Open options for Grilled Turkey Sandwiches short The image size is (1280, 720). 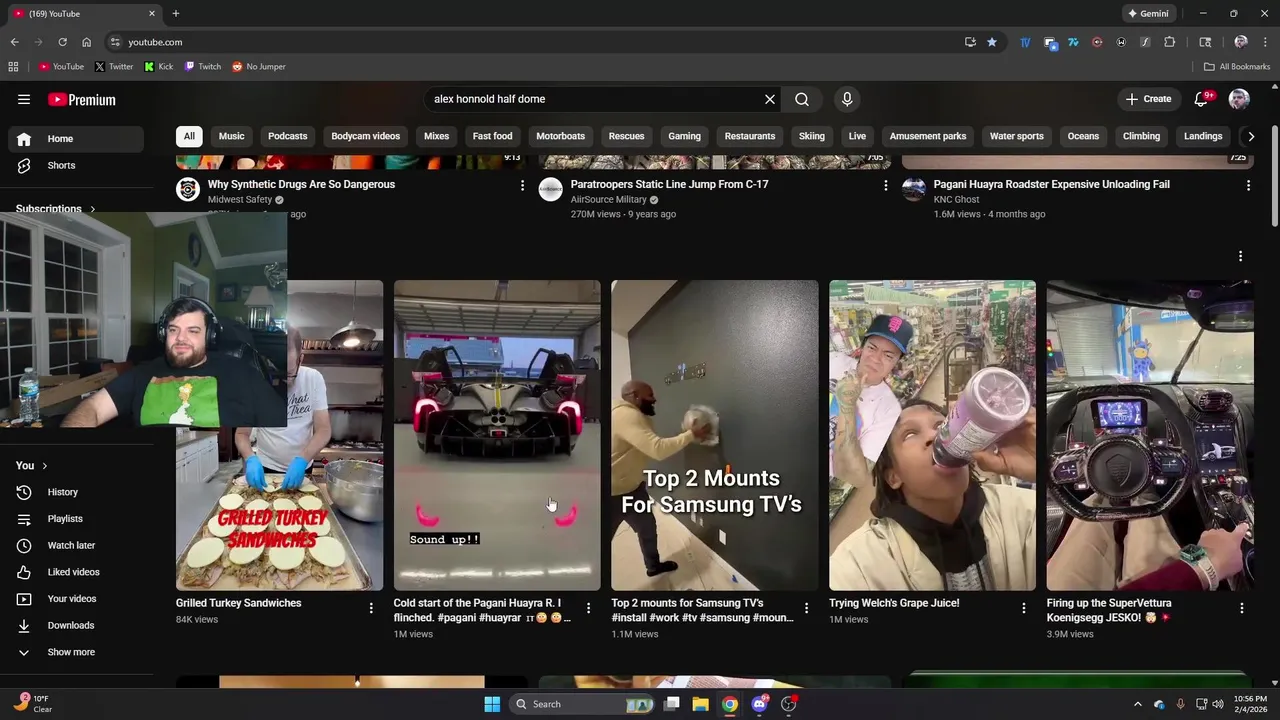[x=371, y=608]
